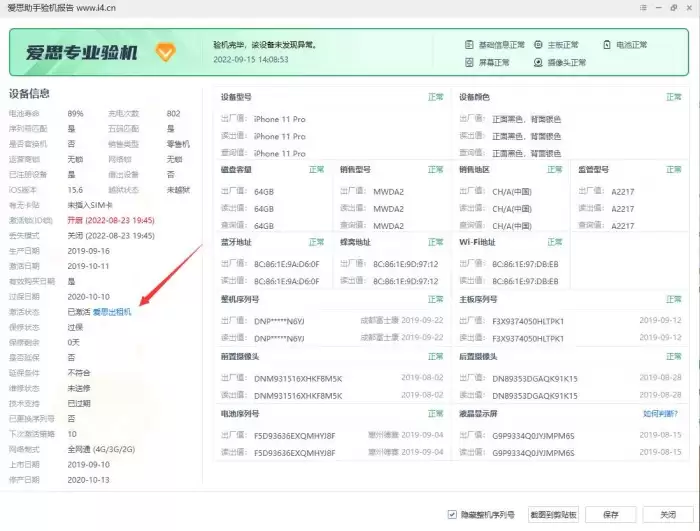Click the 整机序列号 正常 status
The height and width of the screenshot is (531, 700).
coord(436,299)
